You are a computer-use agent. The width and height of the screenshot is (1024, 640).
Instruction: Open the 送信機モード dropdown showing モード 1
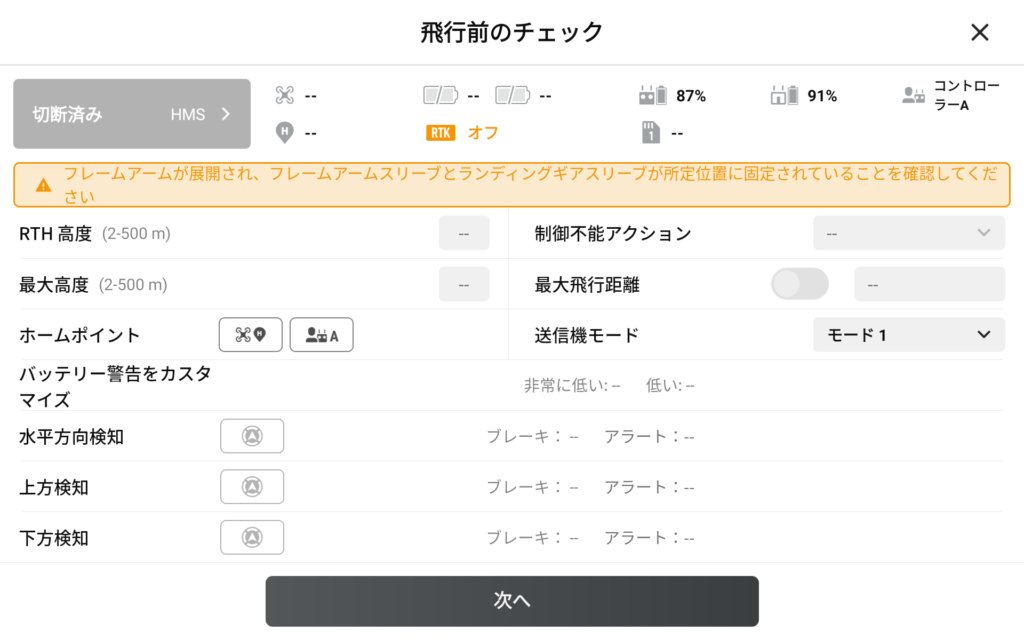[x=908, y=335]
